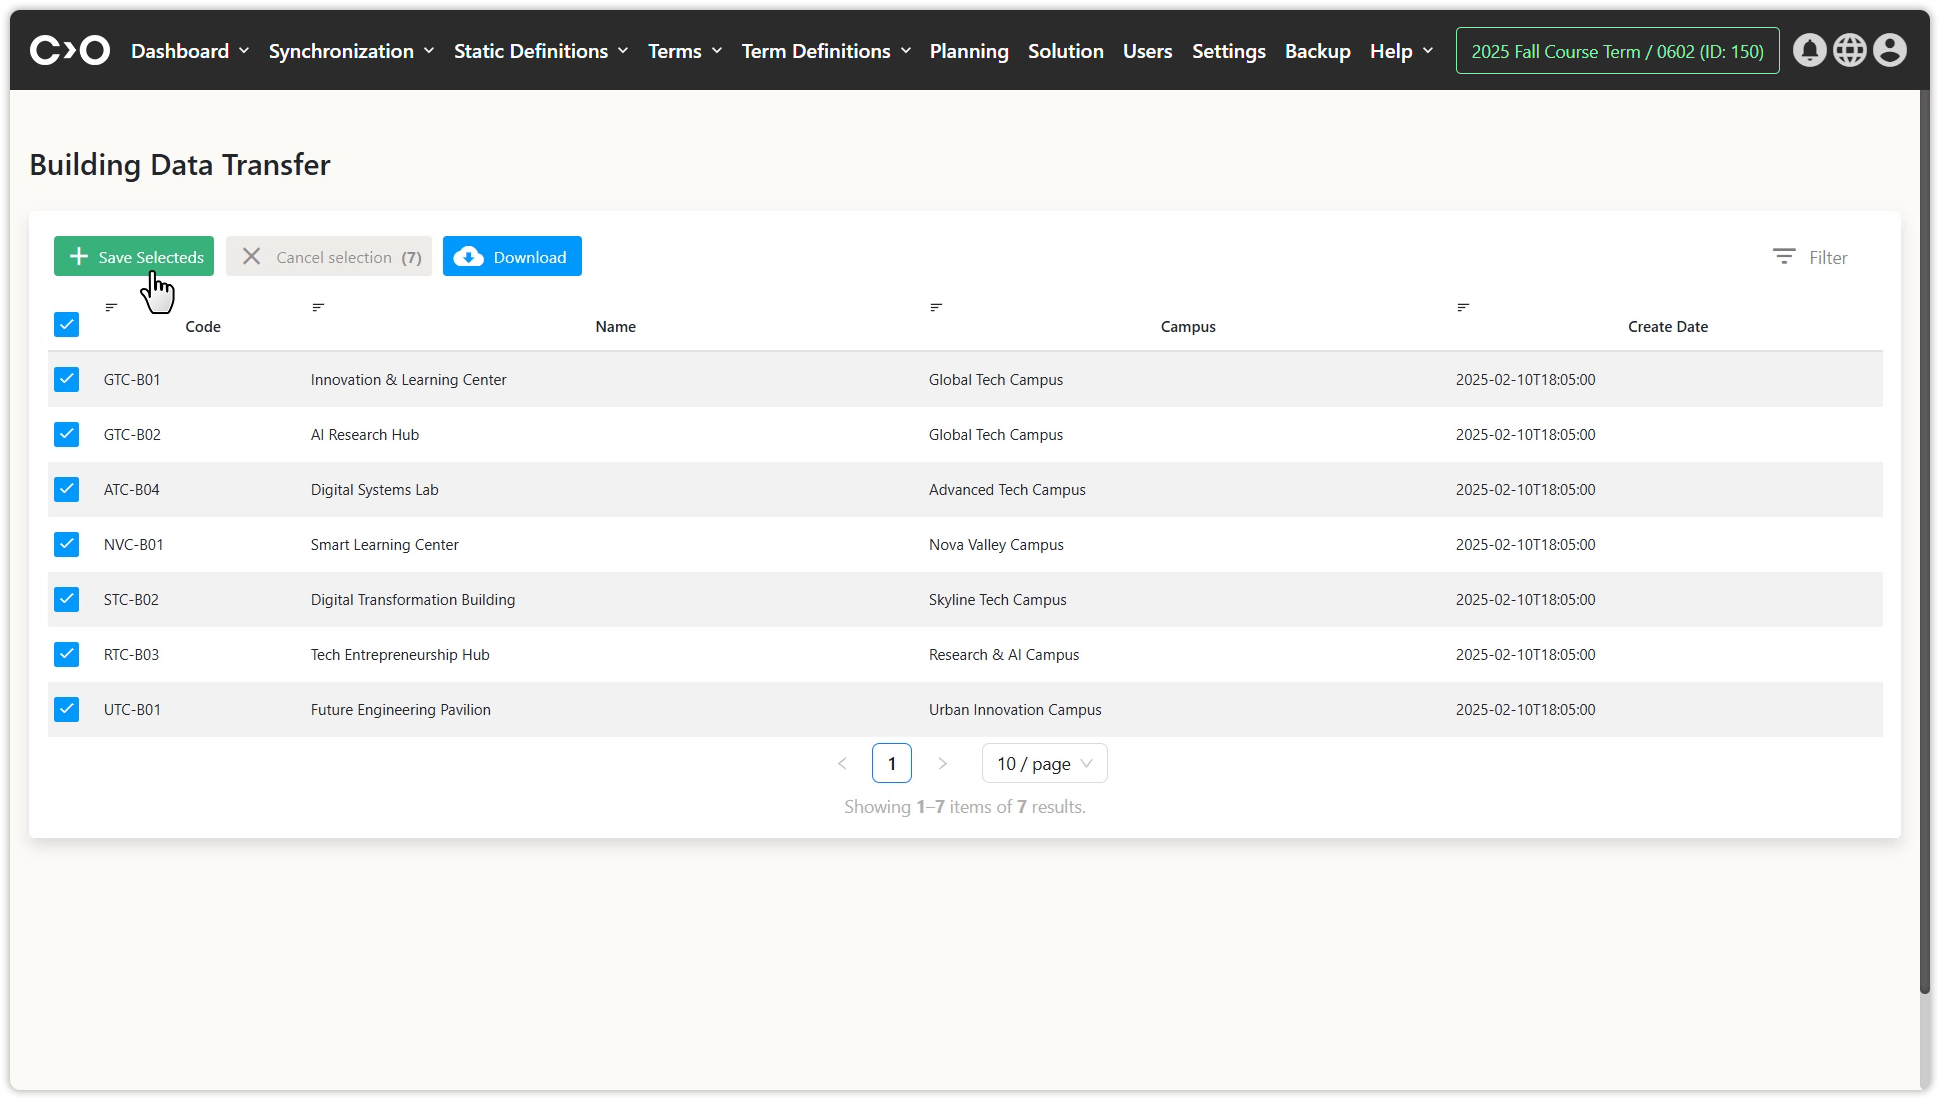Uncheck the select-all header checkbox

tap(66, 324)
